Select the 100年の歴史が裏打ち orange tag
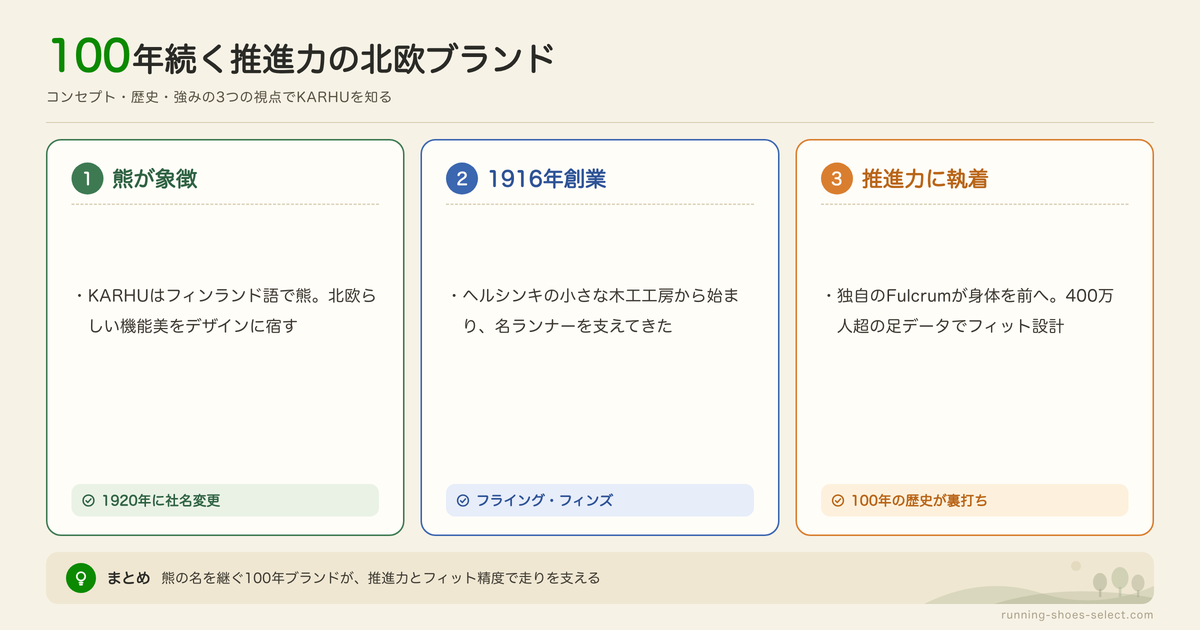This screenshot has height=630, width=1200. [974, 500]
